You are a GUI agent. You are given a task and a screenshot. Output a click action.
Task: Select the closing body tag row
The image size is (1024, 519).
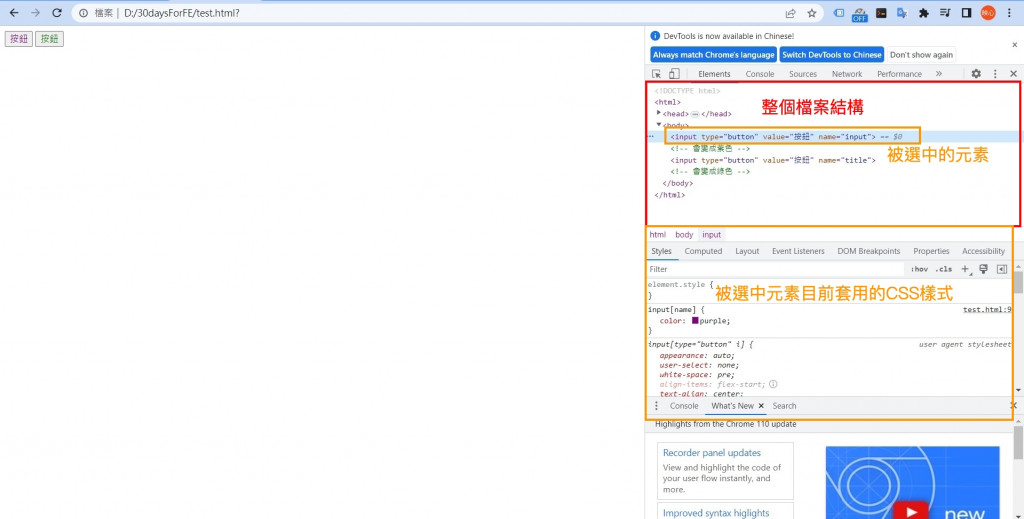coord(677,183)
